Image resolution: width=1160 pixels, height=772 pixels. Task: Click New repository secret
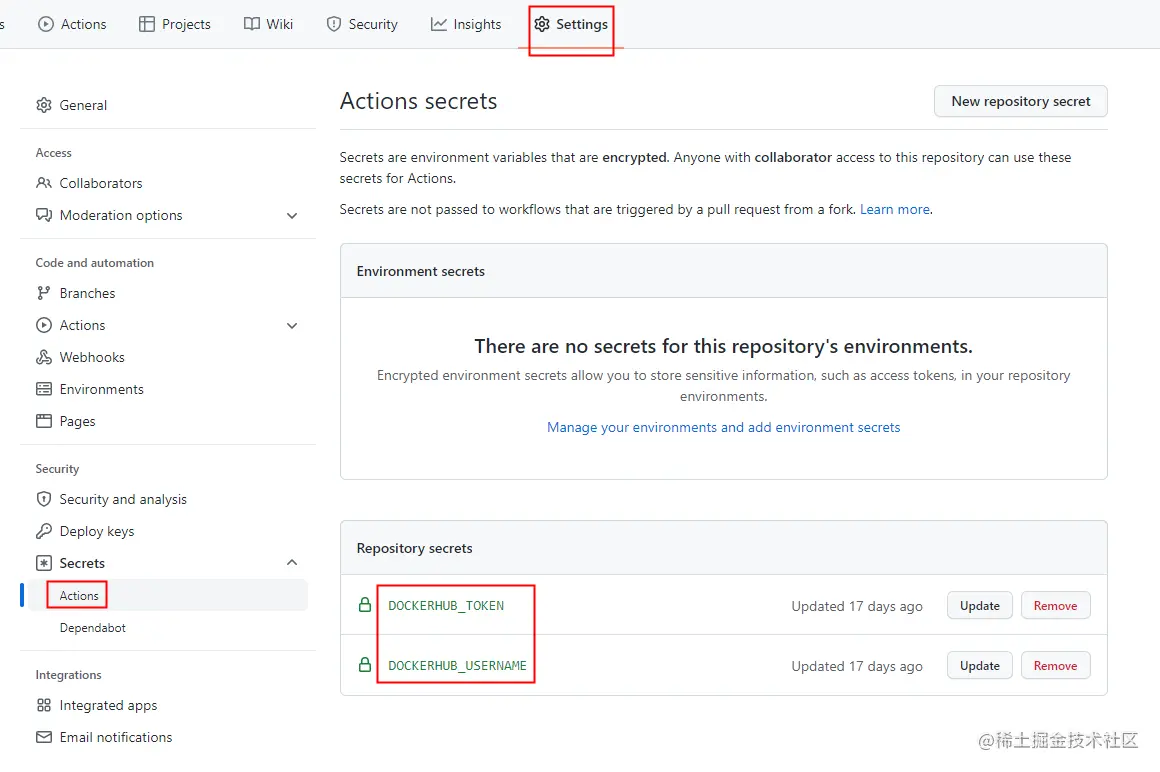[x=1020, y=101]
